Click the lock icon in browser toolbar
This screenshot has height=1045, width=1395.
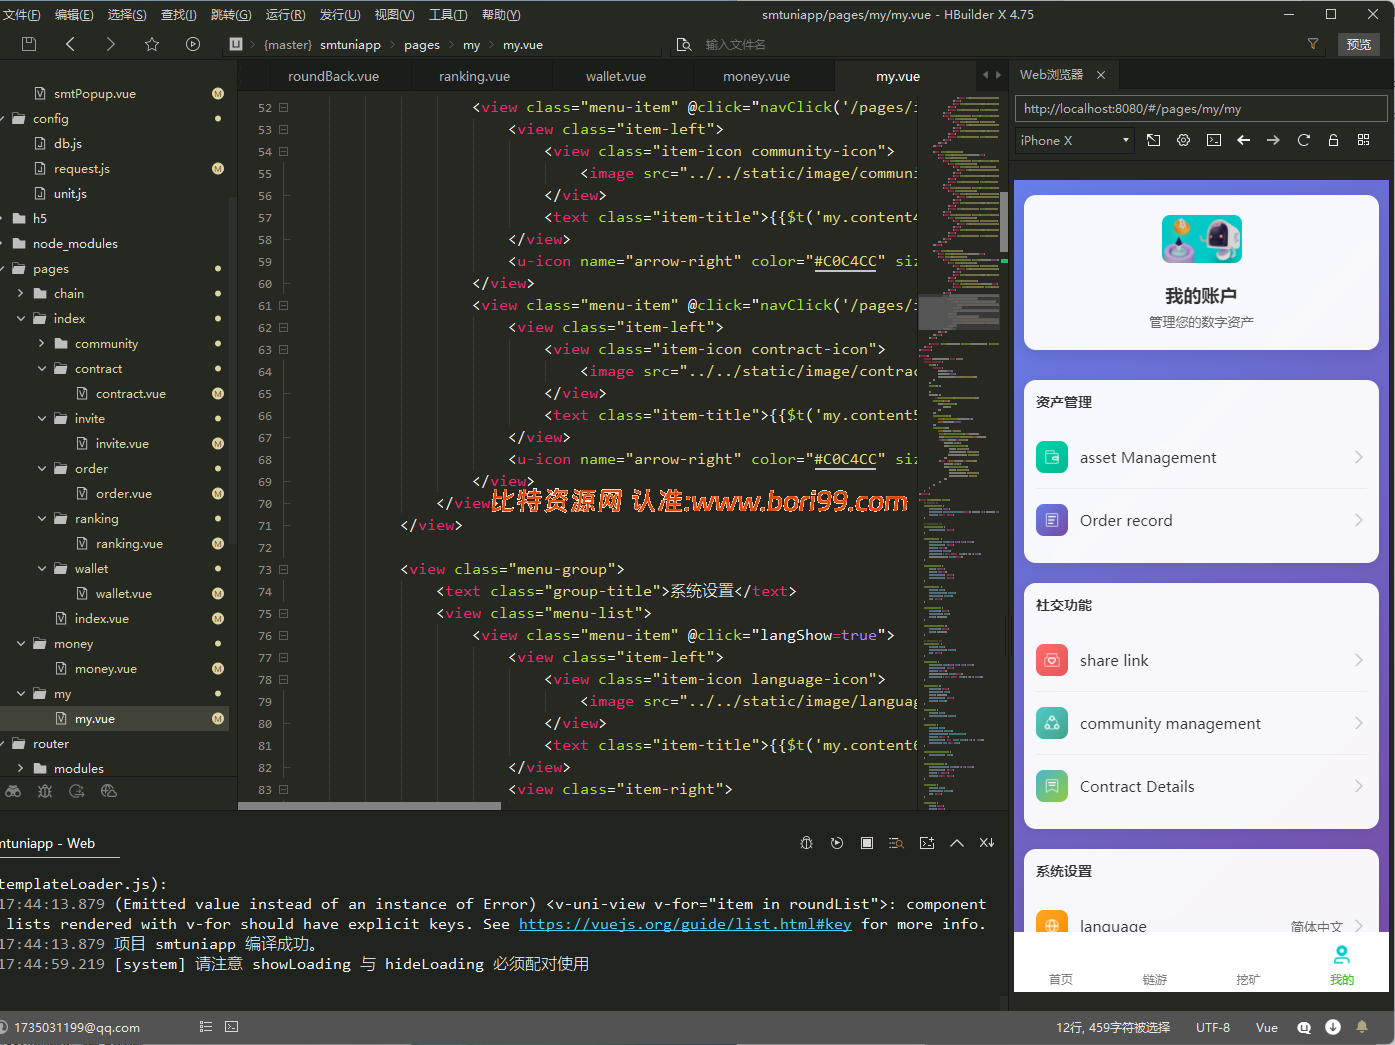click(1333, 140)
